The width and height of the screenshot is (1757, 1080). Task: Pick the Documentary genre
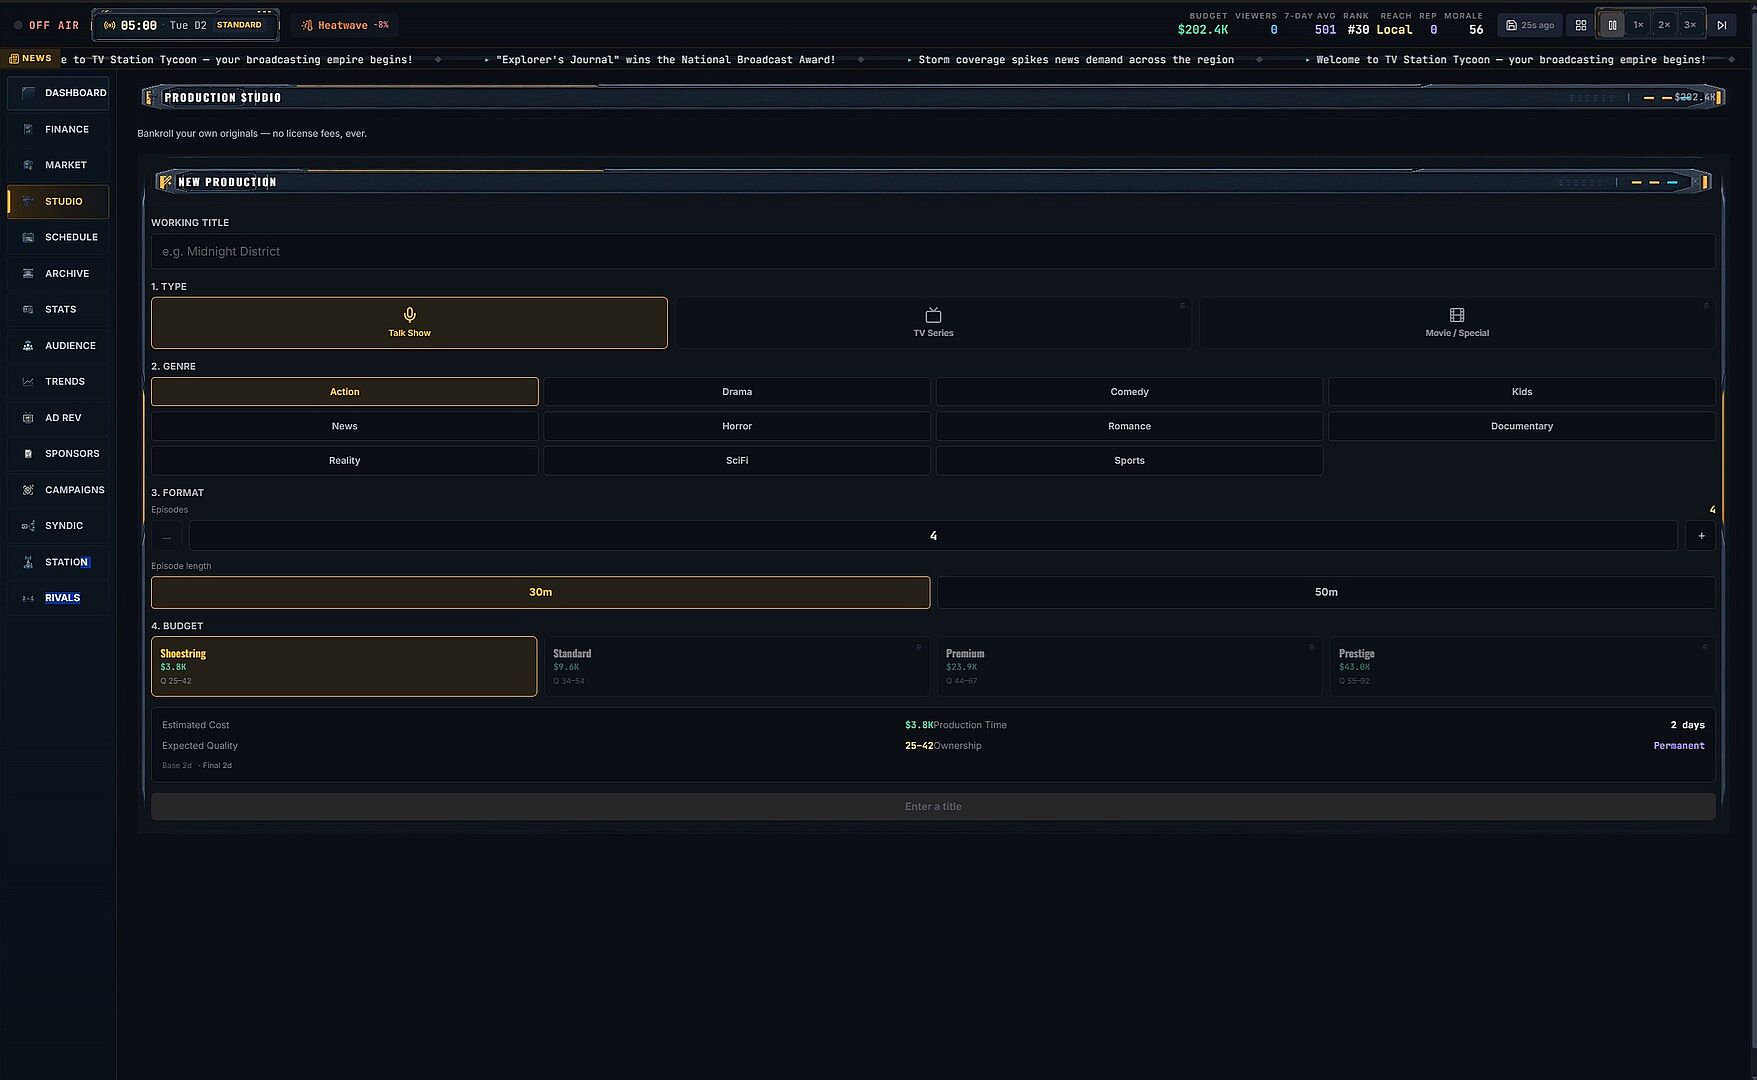coord(1521,426)
